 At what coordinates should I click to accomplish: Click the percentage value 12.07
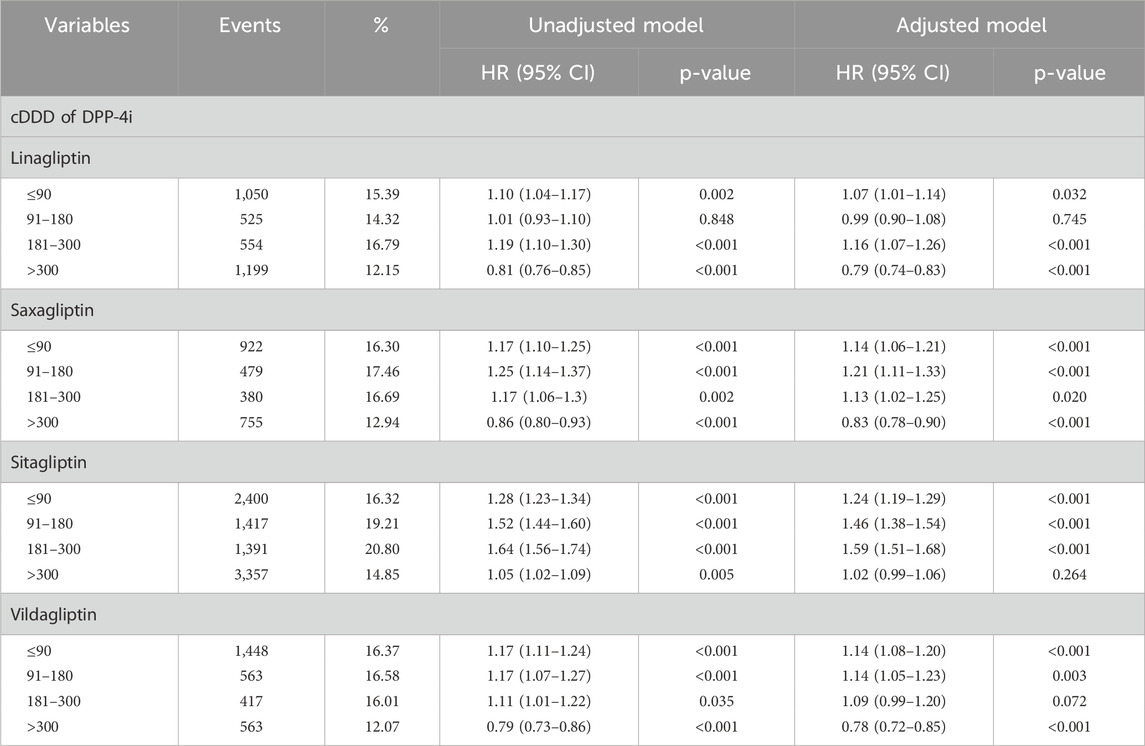(382, 728)
